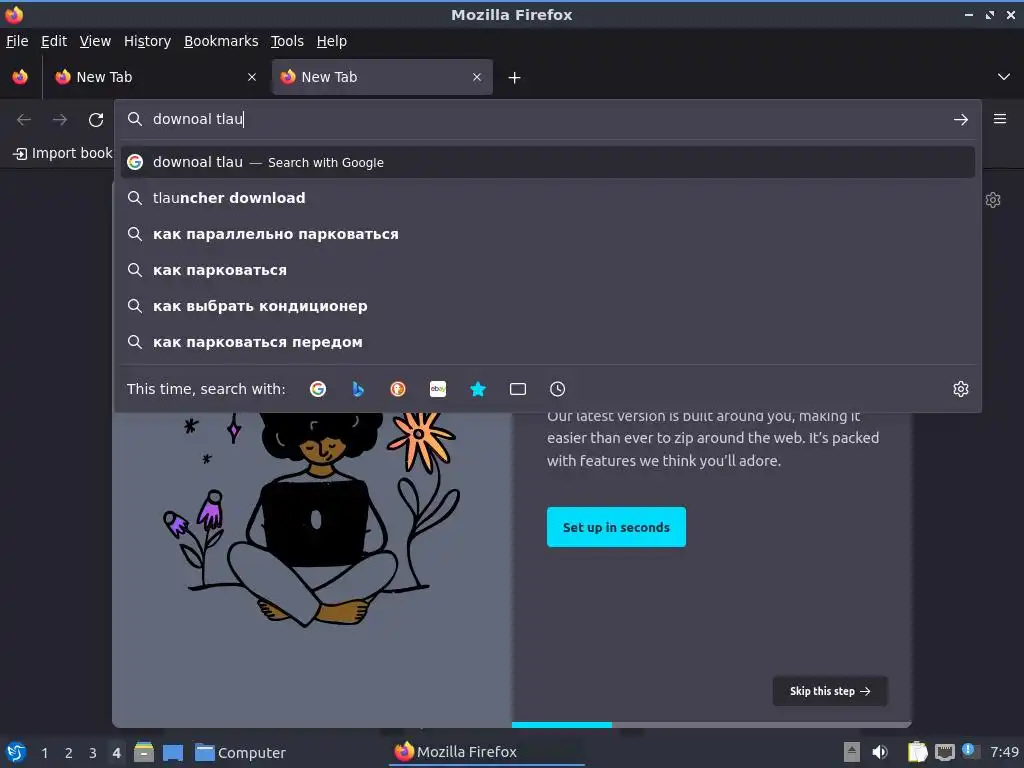Switch to workspace 1 in taskbar

(x=44, y=753)
